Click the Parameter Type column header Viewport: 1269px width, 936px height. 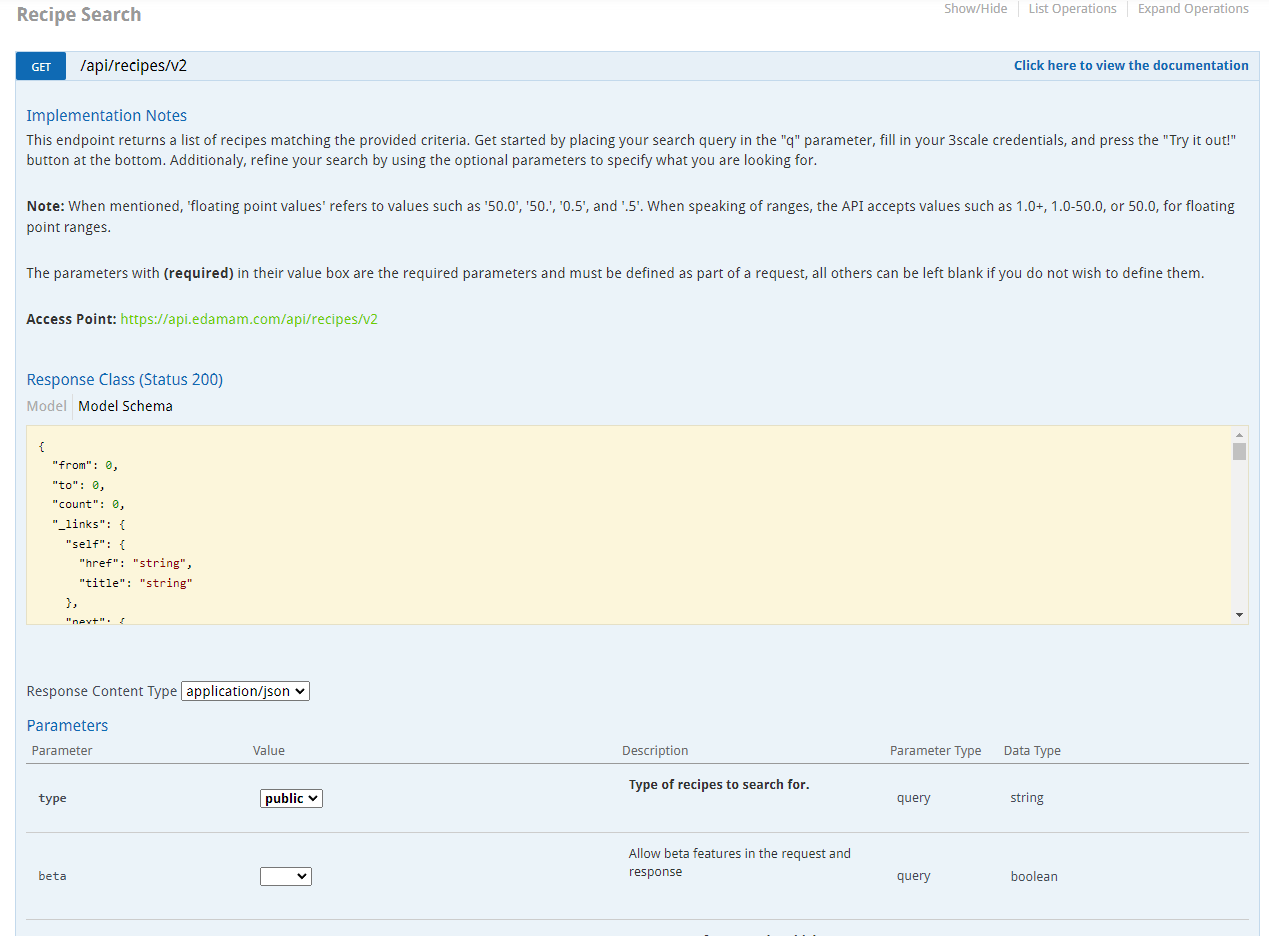tap(936, 751)
